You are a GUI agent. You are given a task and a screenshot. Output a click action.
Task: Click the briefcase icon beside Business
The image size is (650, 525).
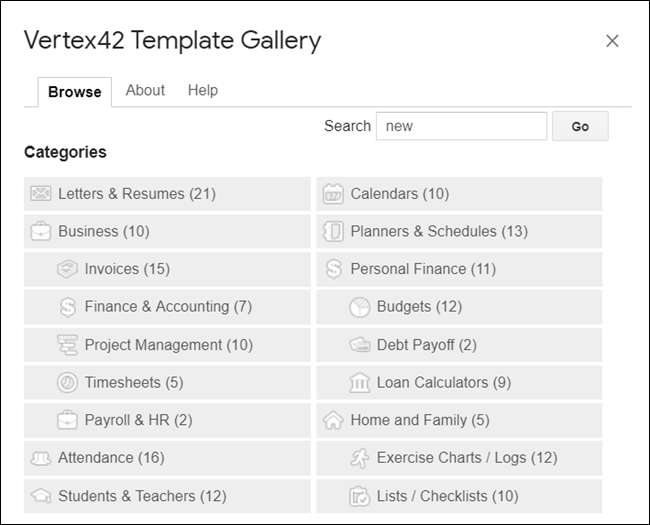click(41, 232)
